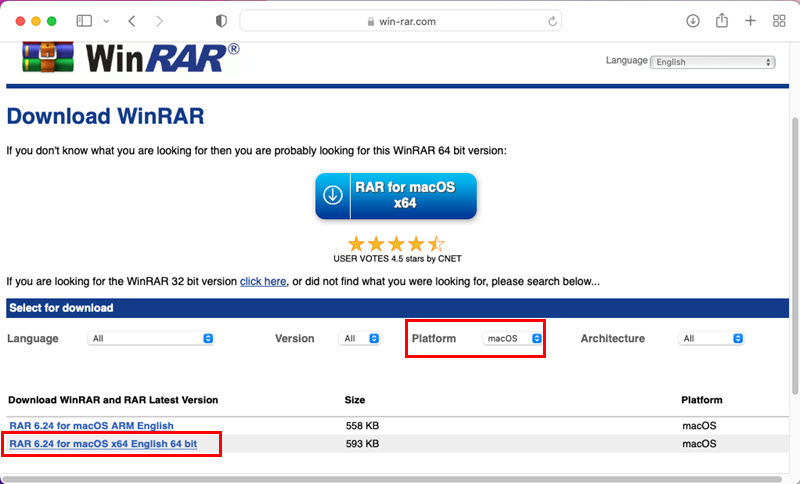Open a new tab with plus icon
The height and width of the screenshot is (484, 800).
click(750, 21)
